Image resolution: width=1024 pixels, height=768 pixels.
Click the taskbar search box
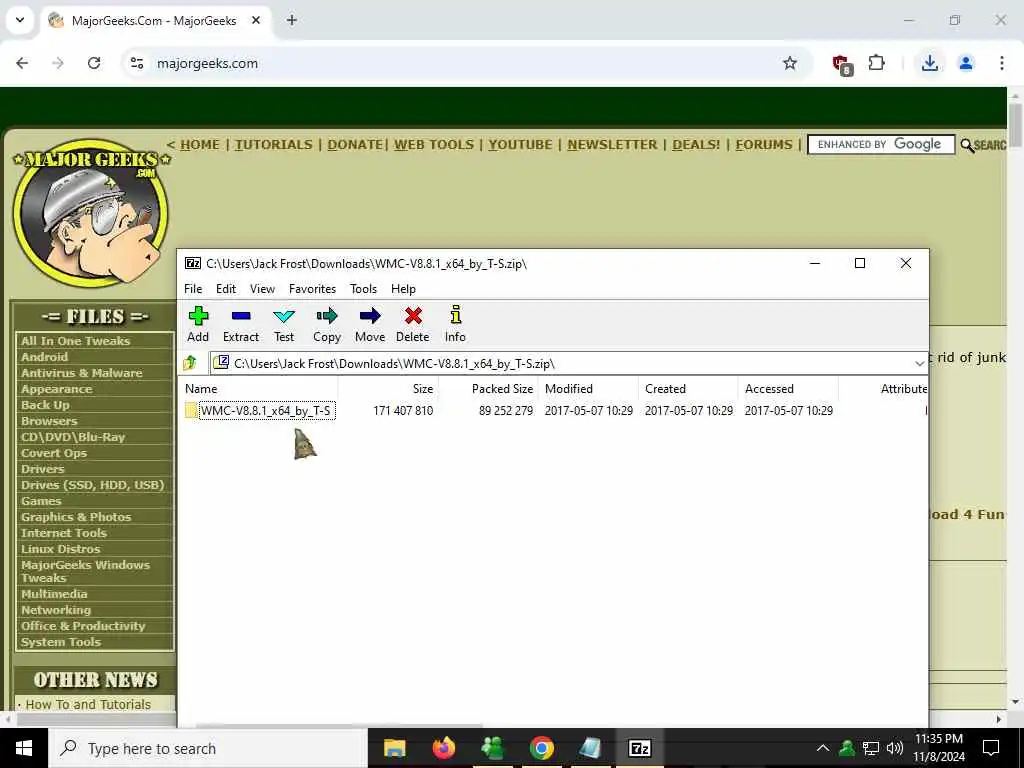[208, 748]
